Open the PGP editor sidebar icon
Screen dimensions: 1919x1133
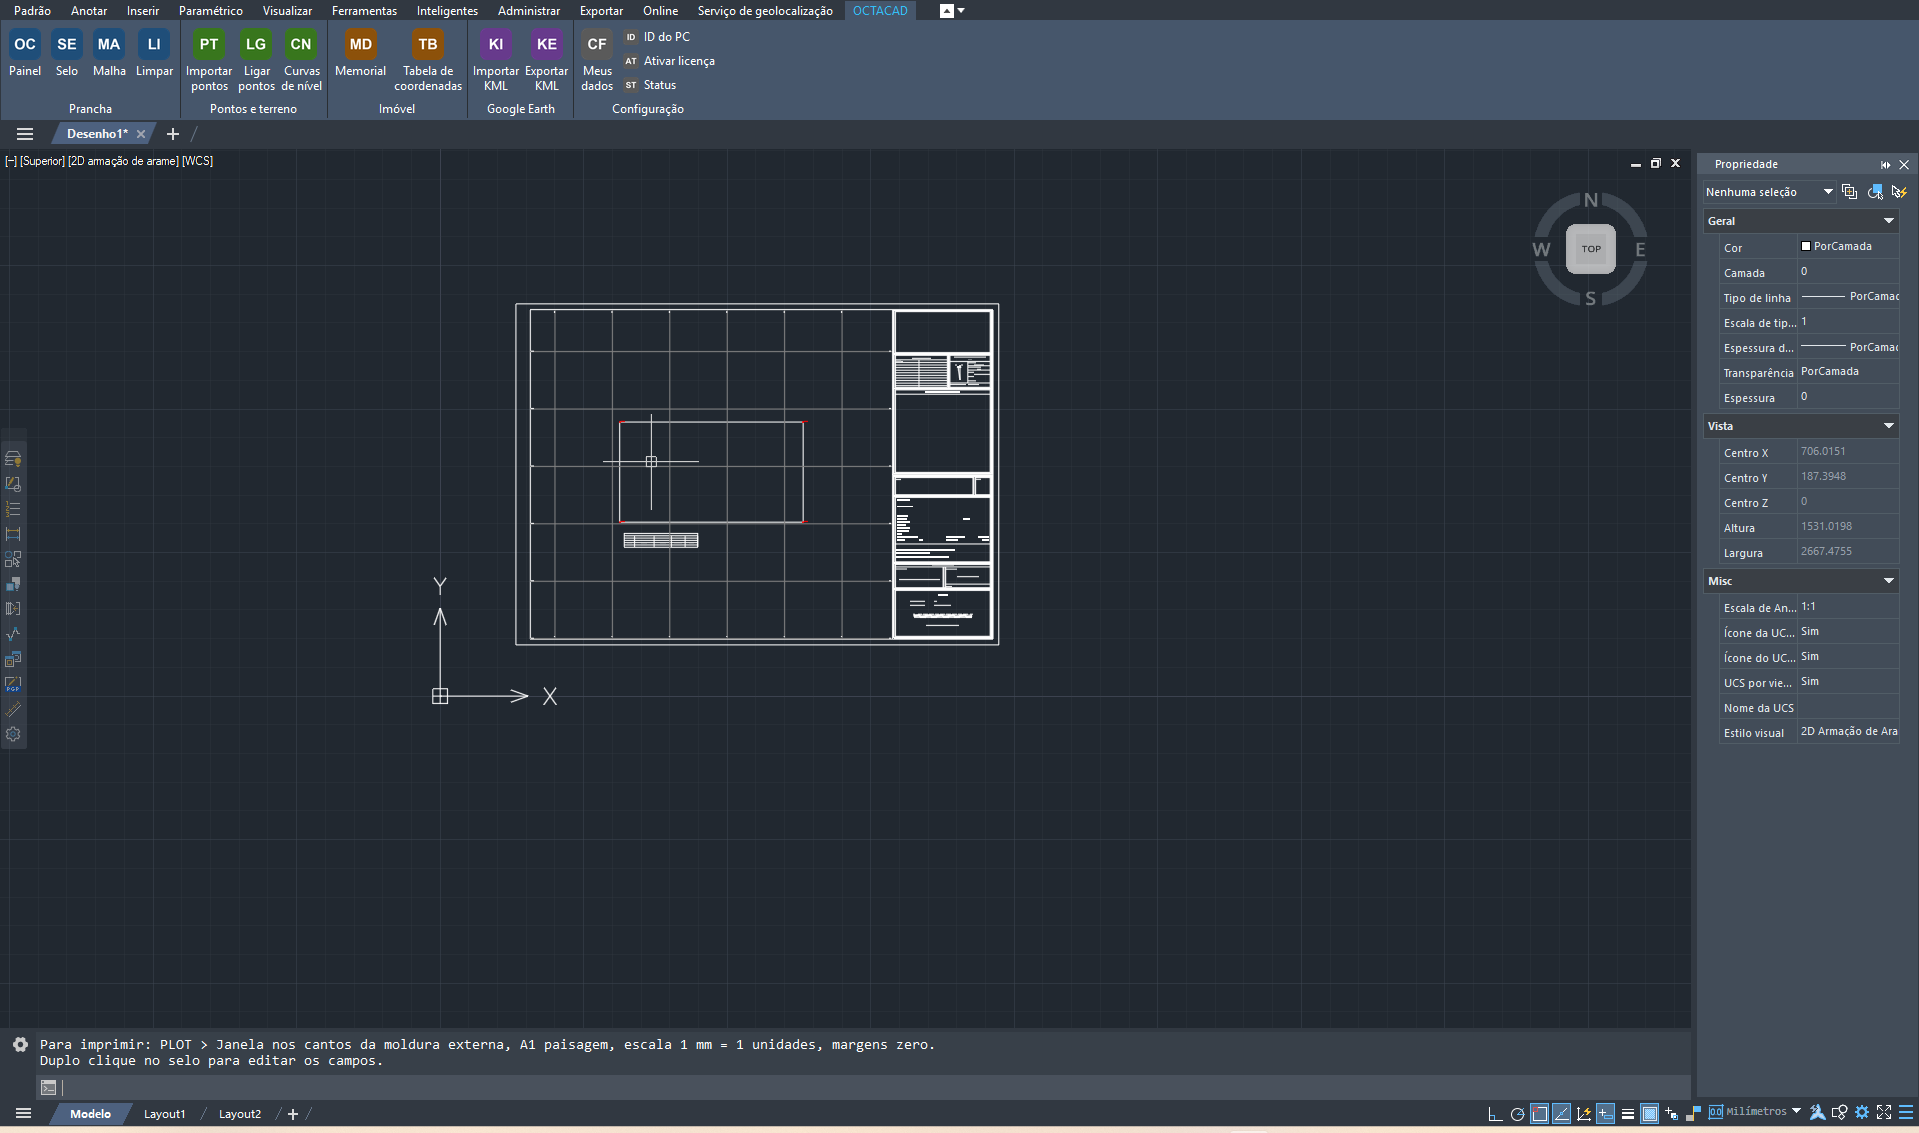coord(13,684)
